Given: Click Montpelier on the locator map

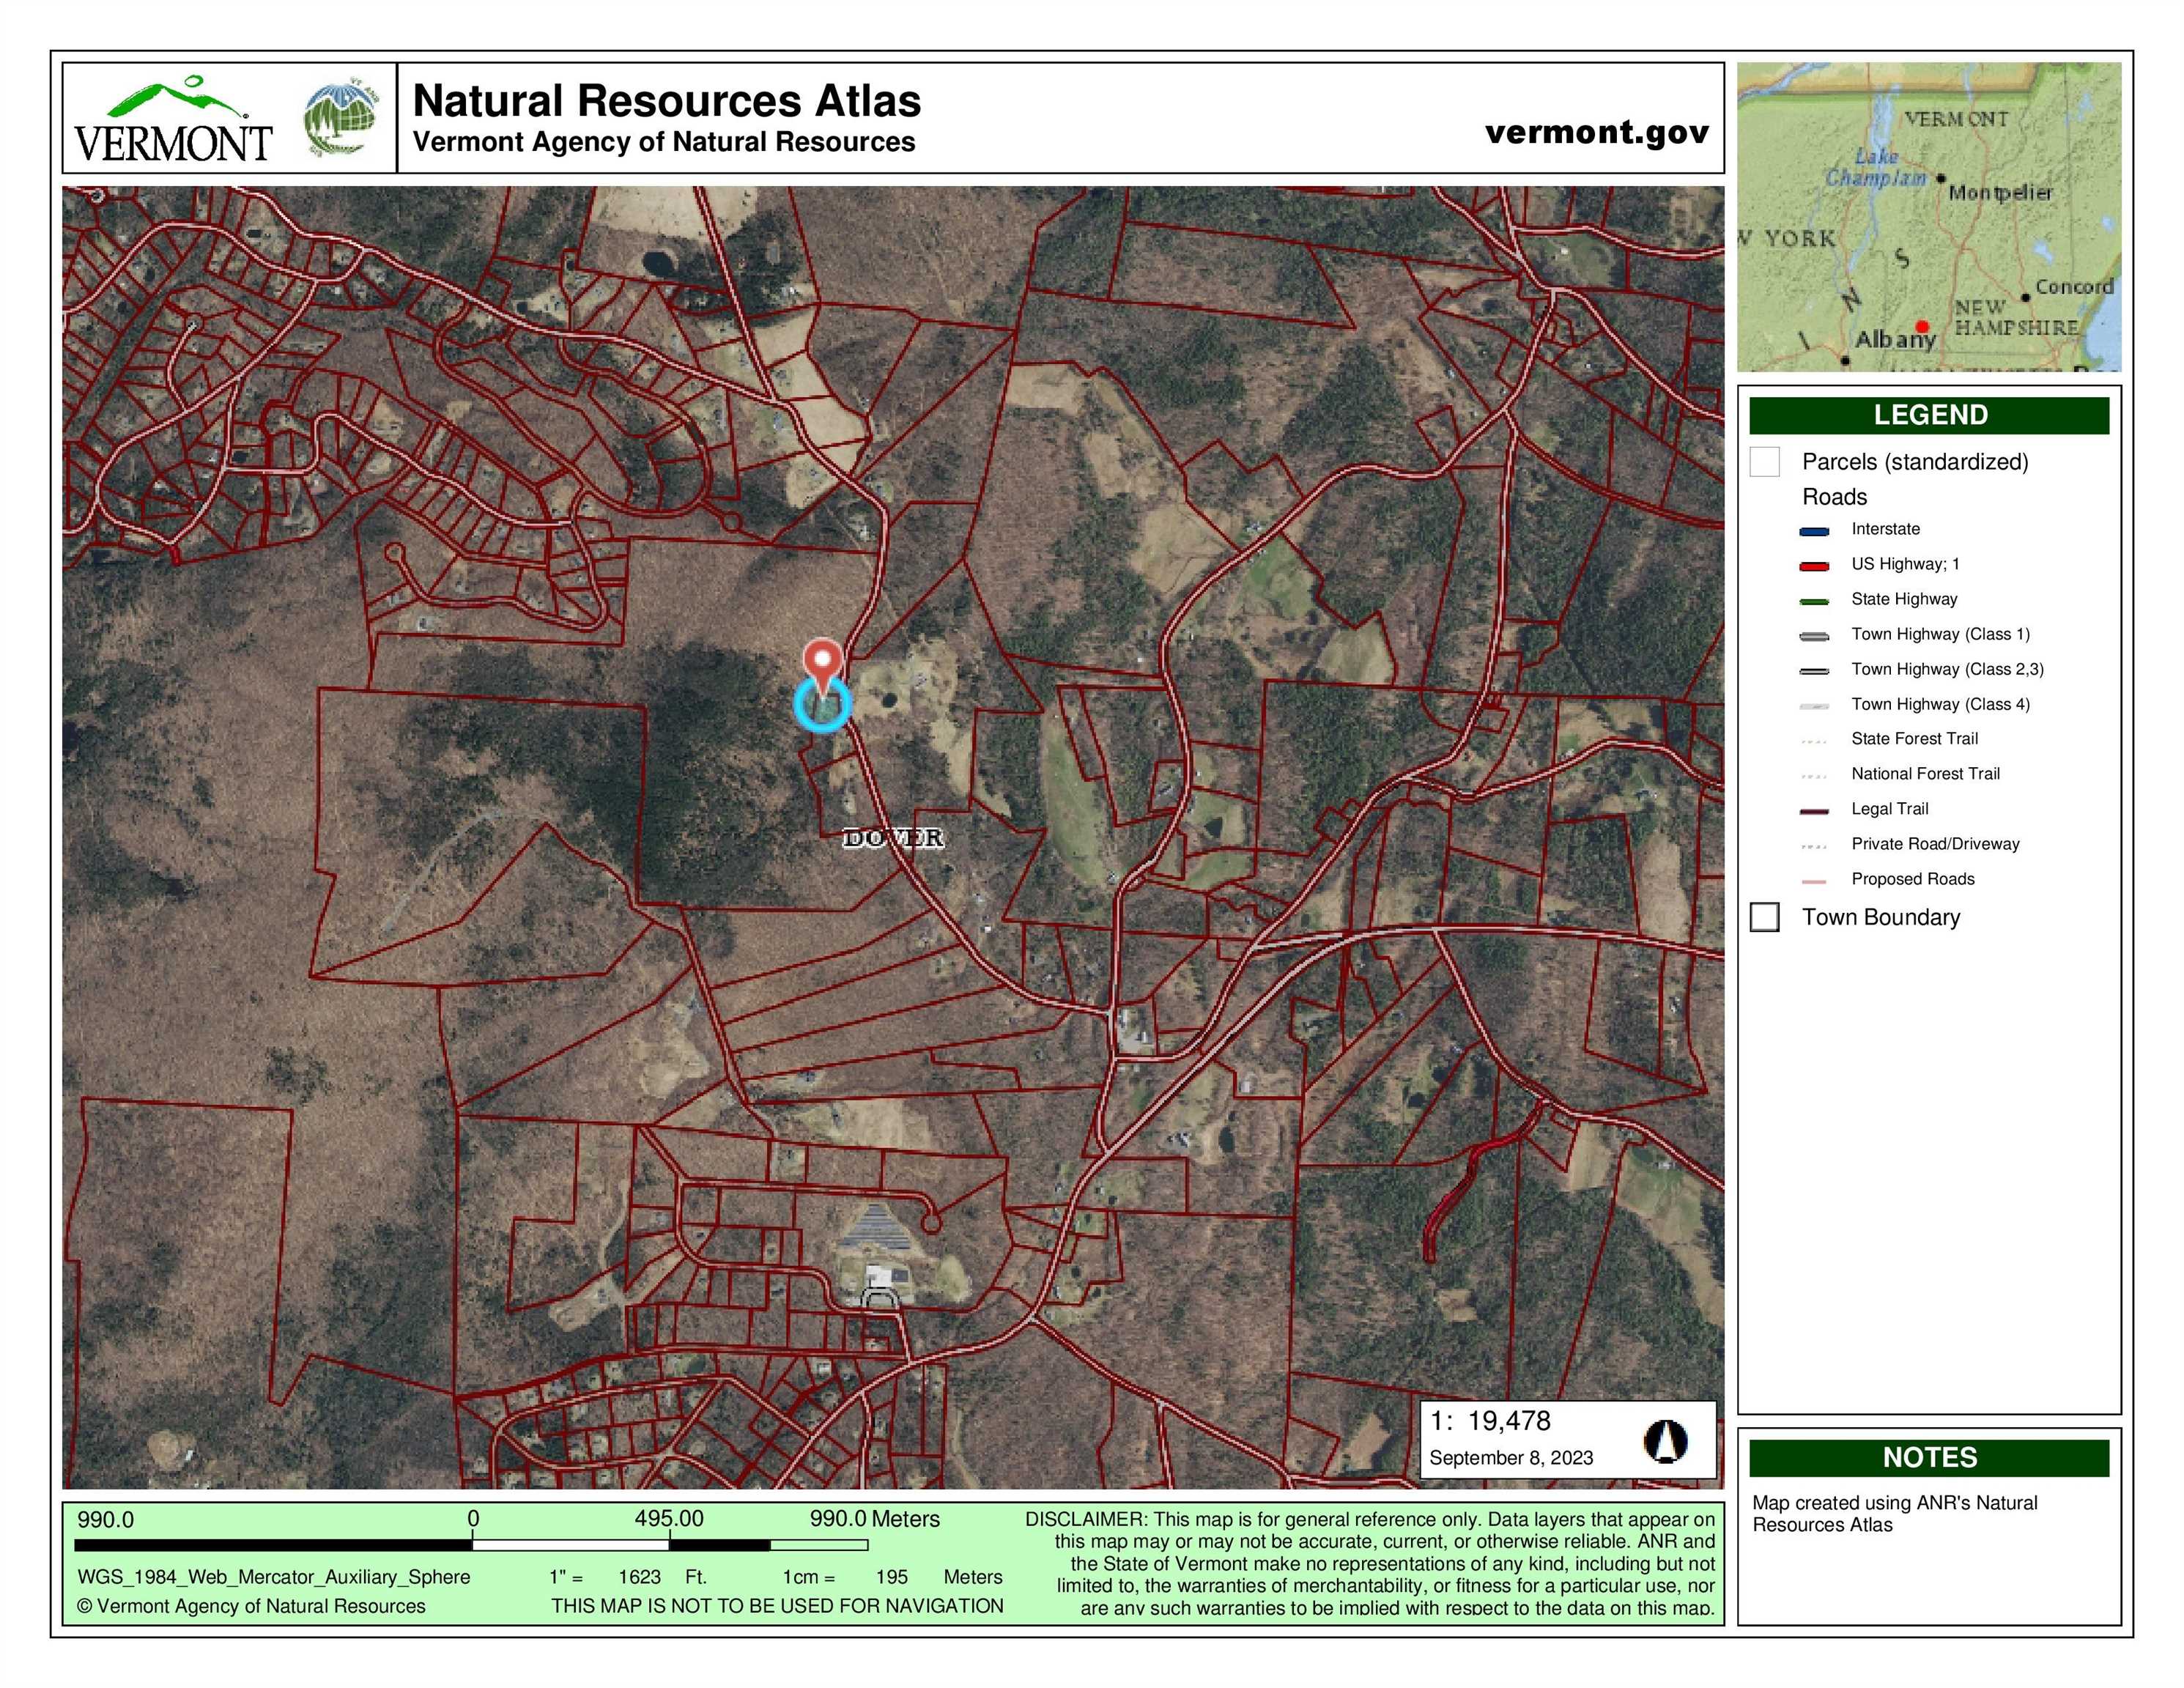Looking at the screenshot, I should tap(2000, 192).
